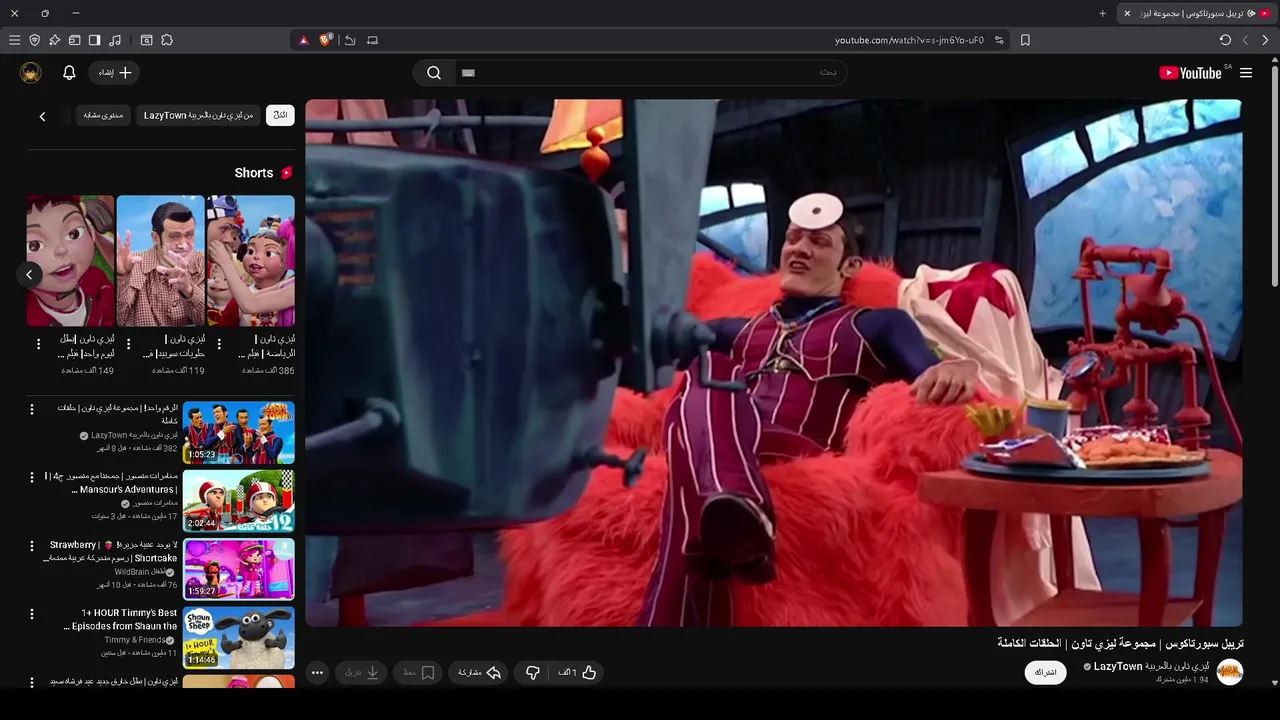The height and width of the screenshot is (720, 1280).
Task: Open the notifications bell
Action: tap(69, 72)
